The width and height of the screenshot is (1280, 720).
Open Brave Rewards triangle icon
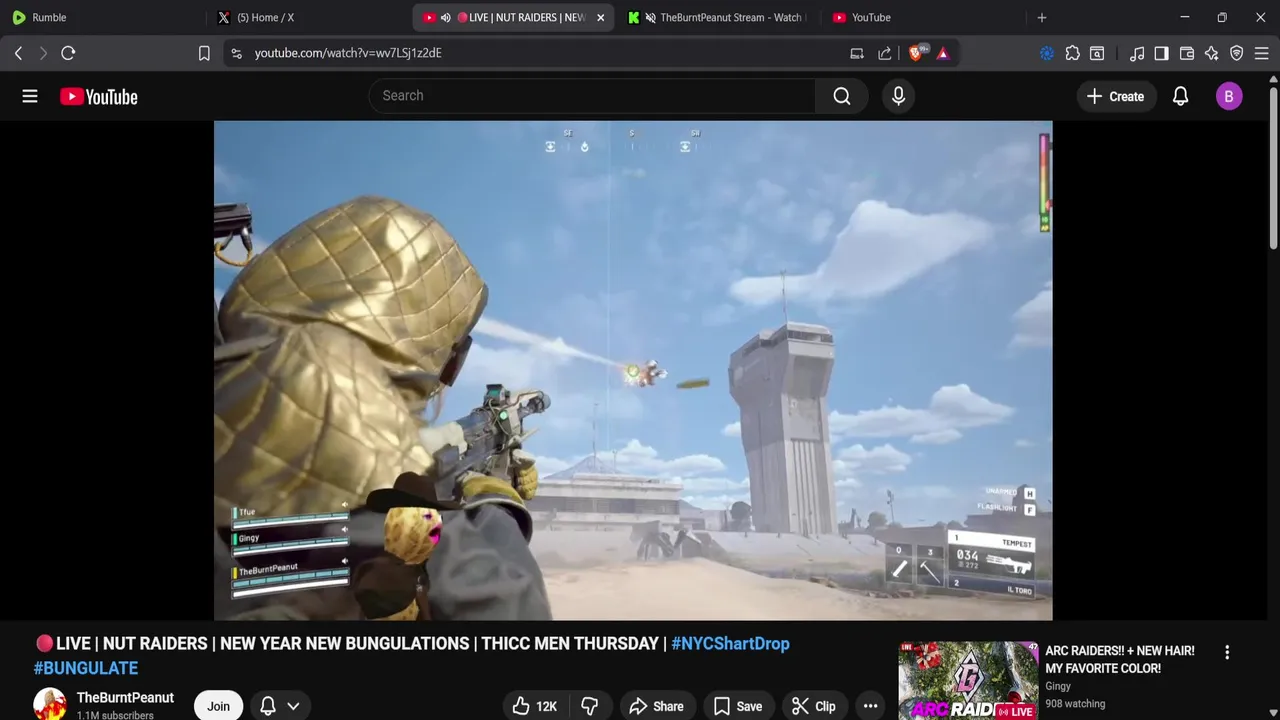(x=943, y=53)
